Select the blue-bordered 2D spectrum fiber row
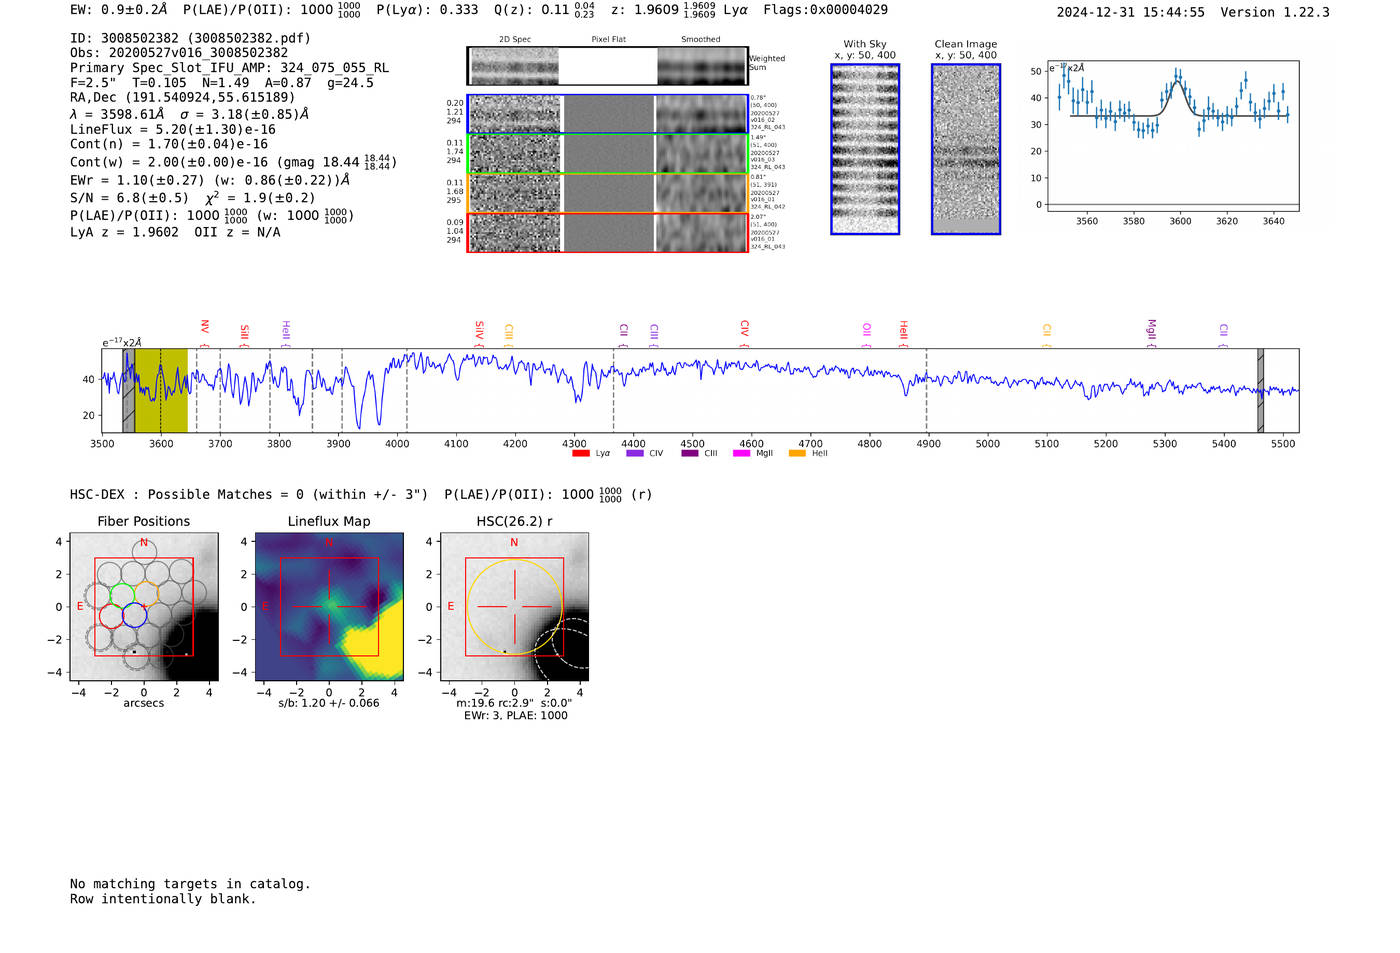1400x953 pixels. 607,114
